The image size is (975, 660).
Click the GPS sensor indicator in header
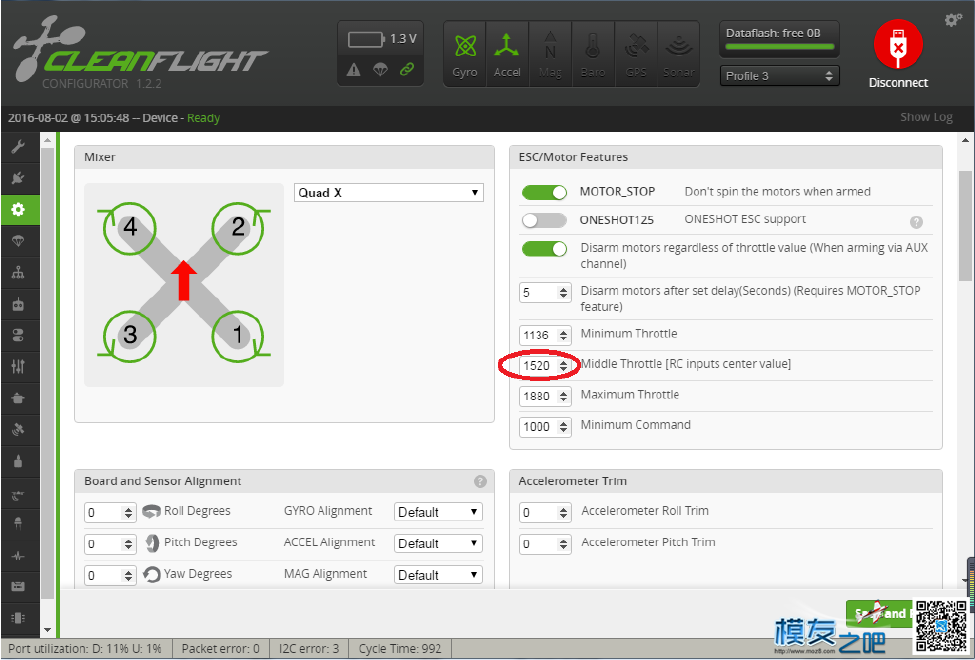(635, 54)
